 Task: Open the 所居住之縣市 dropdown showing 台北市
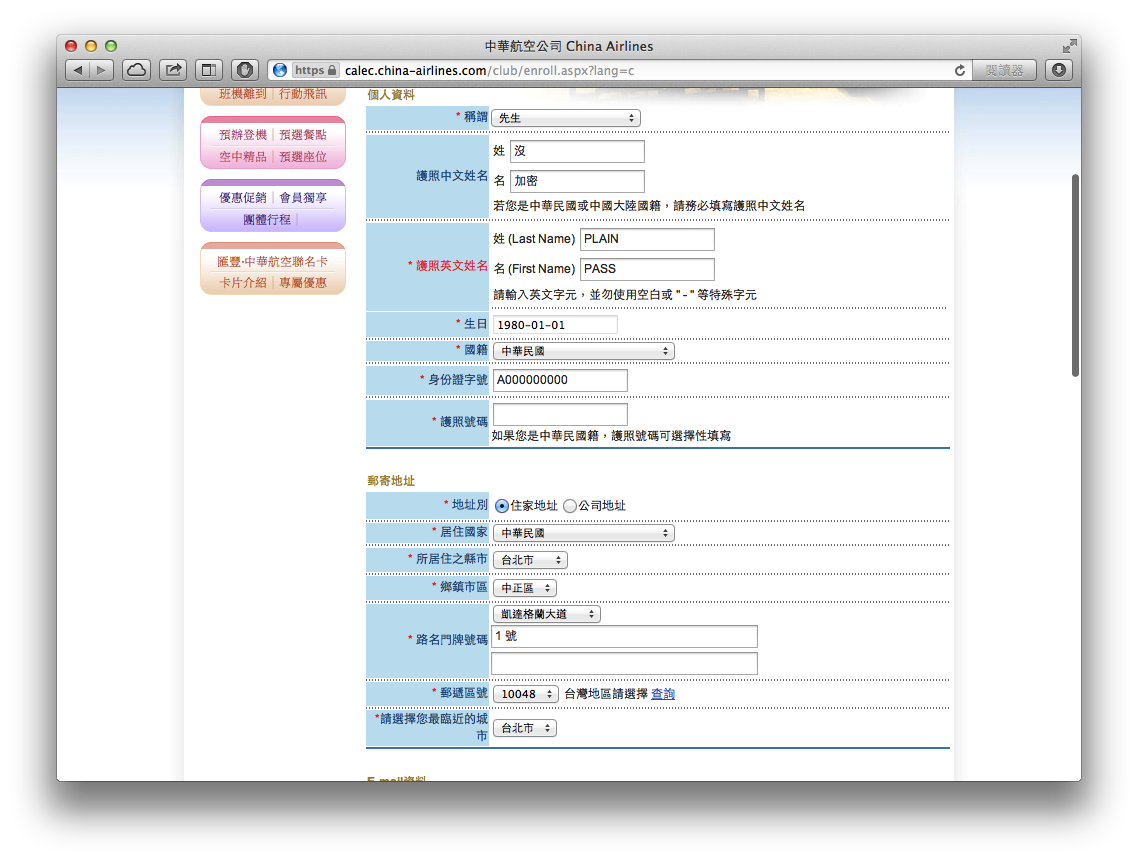pos(530,560)
